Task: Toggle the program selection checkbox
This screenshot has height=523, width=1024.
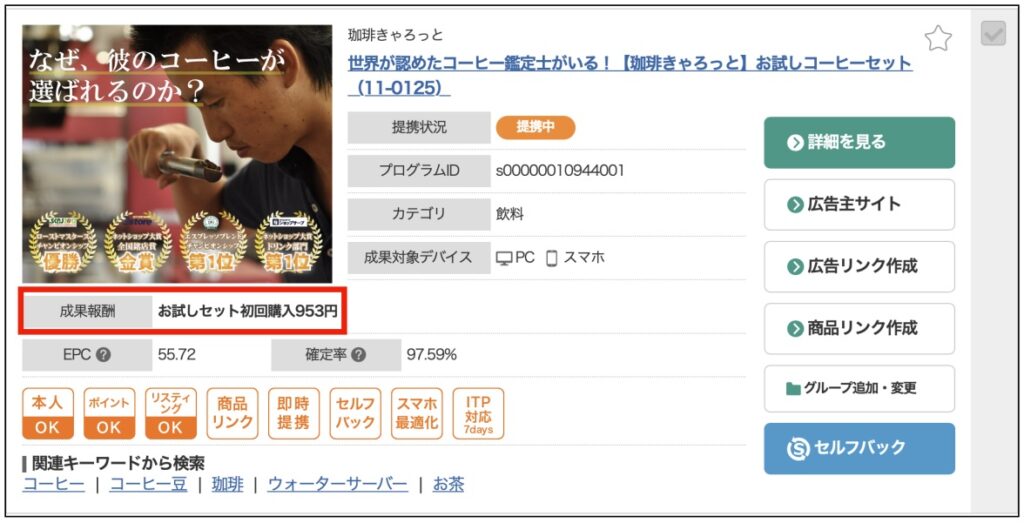Action: 993,34
